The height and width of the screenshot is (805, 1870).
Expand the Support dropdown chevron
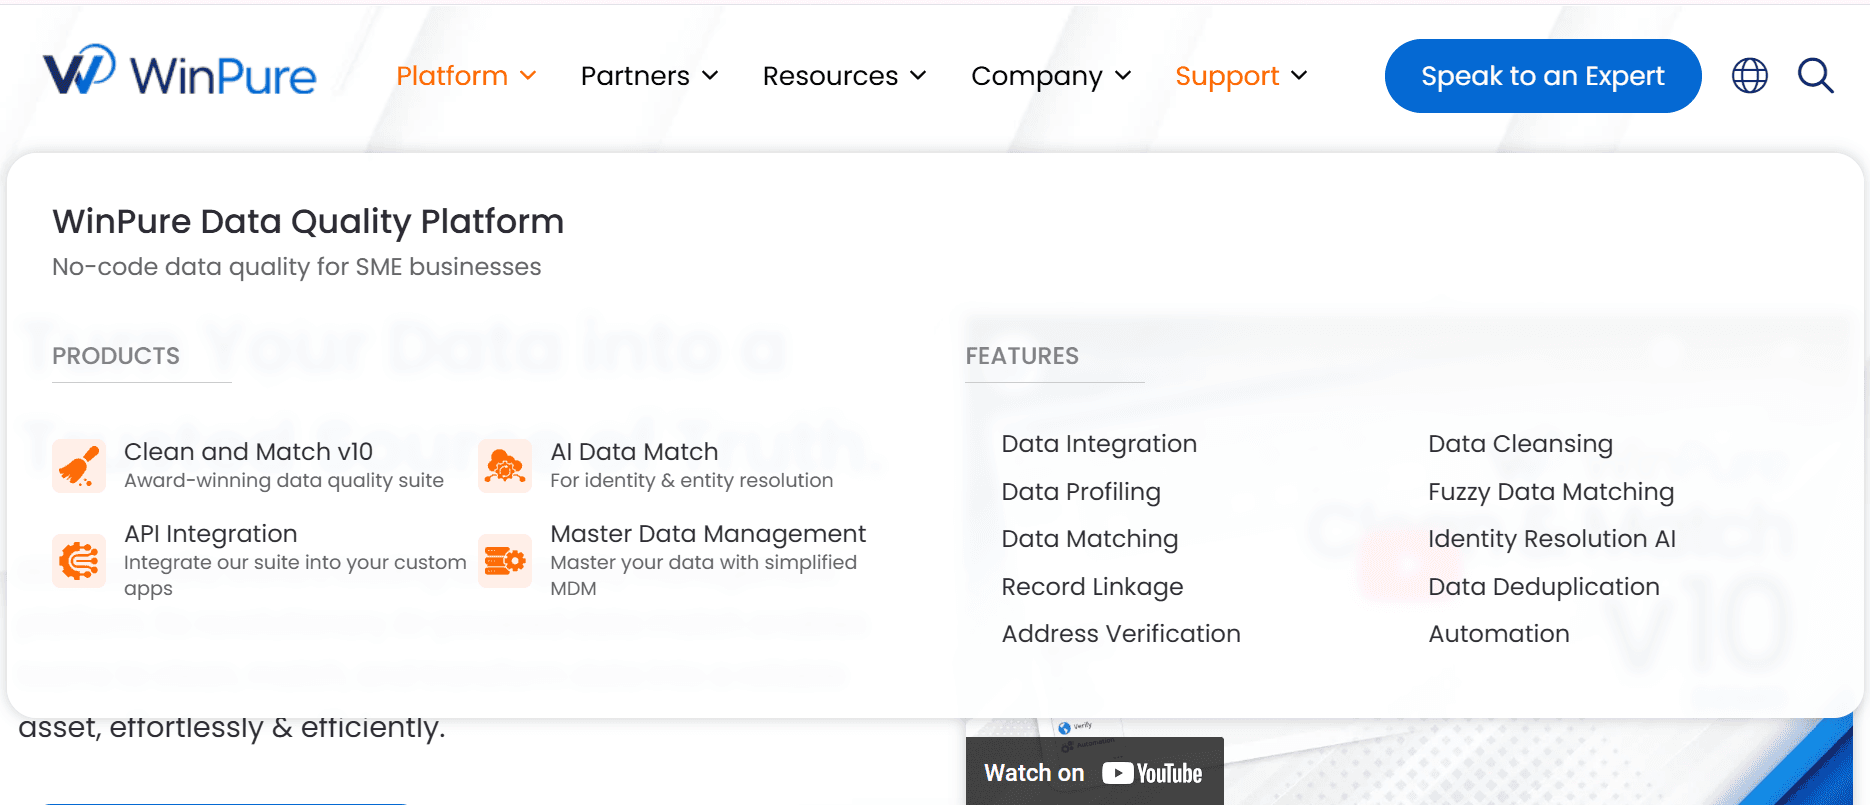(x=1299, y=76)
